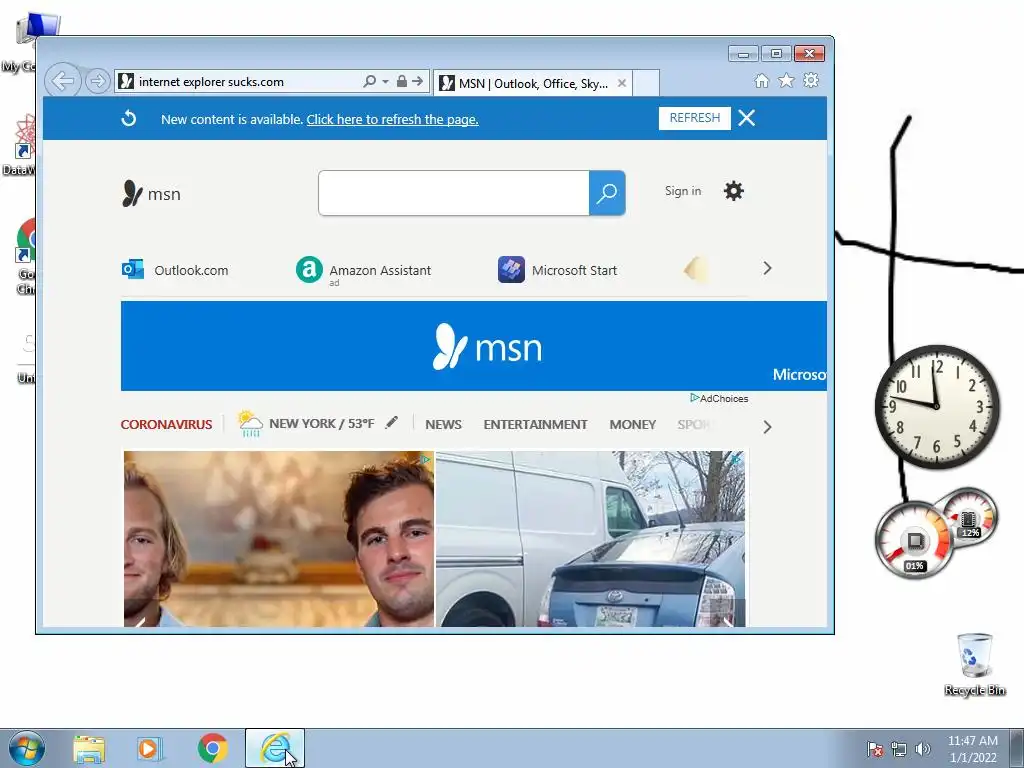Screen dimensions: 1024x768
Task: Click the blue search magnifier button
Action: [607, 193]
